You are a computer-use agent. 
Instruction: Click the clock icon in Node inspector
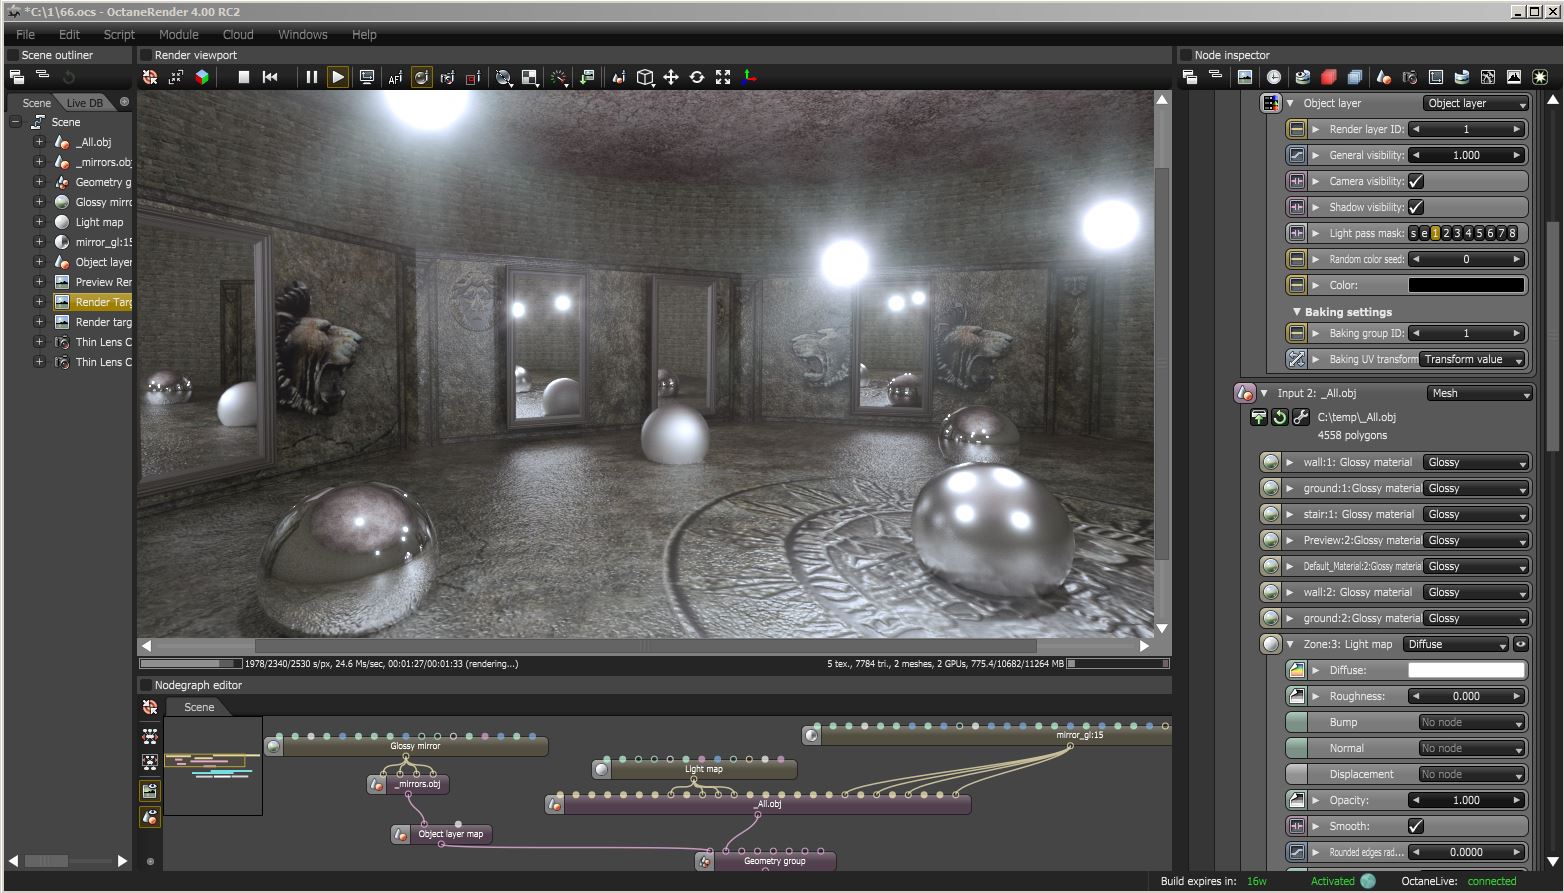(x=1274, y=77)
